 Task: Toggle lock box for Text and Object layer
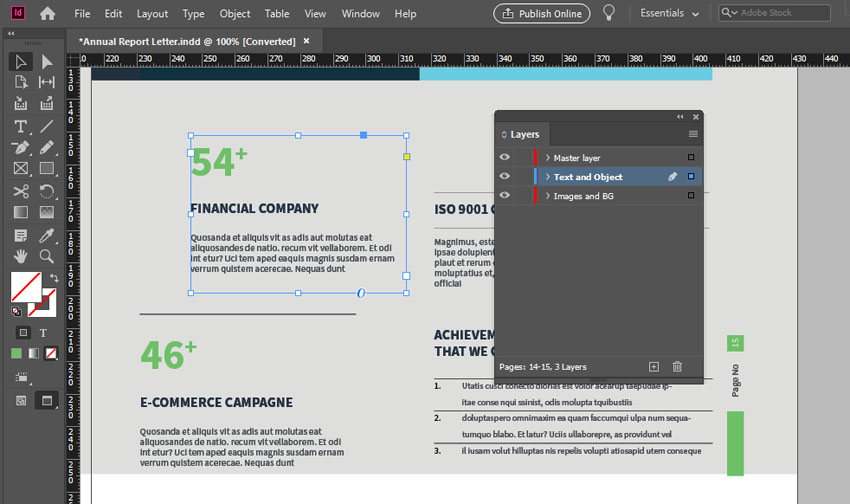[x=523, y=176]
